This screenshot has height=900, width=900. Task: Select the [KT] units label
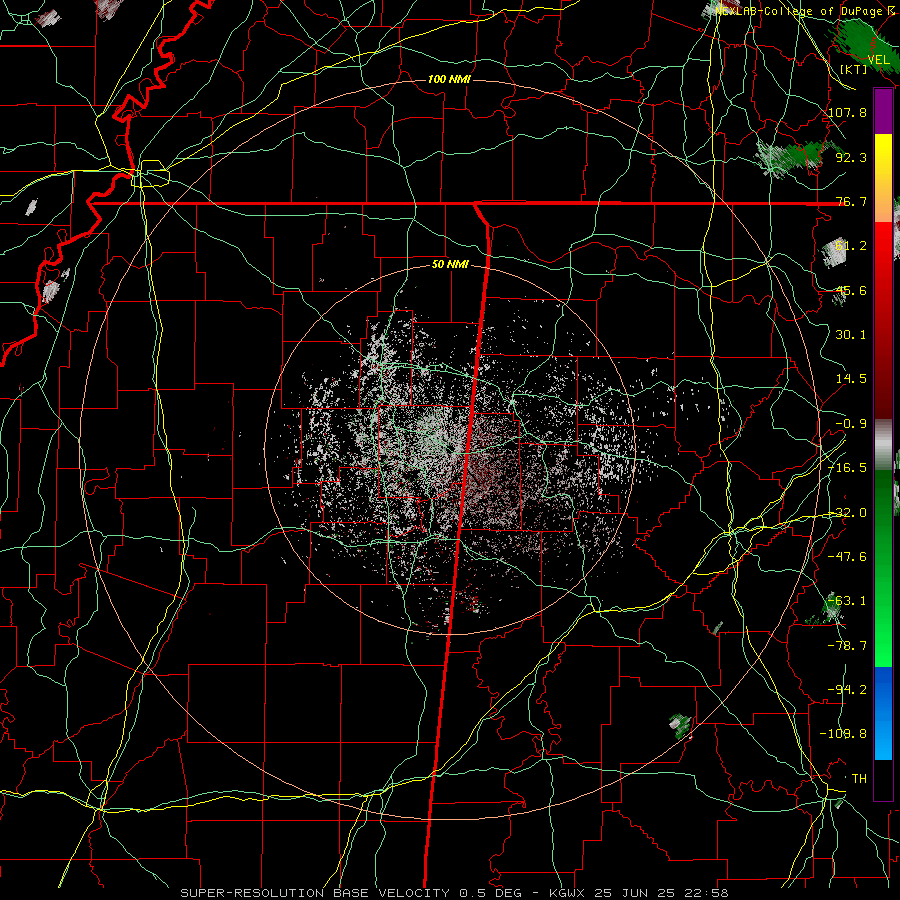[x=854, y=69]
